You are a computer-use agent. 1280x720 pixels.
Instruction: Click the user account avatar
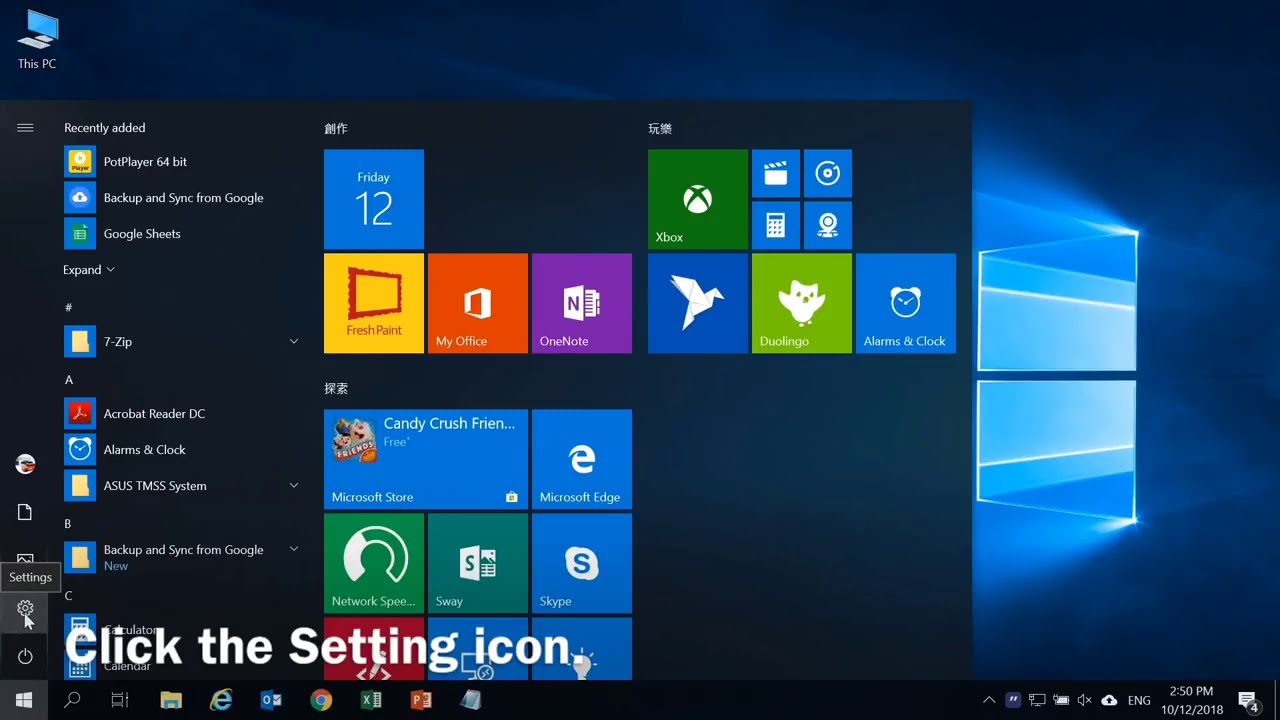click(25, 464)
